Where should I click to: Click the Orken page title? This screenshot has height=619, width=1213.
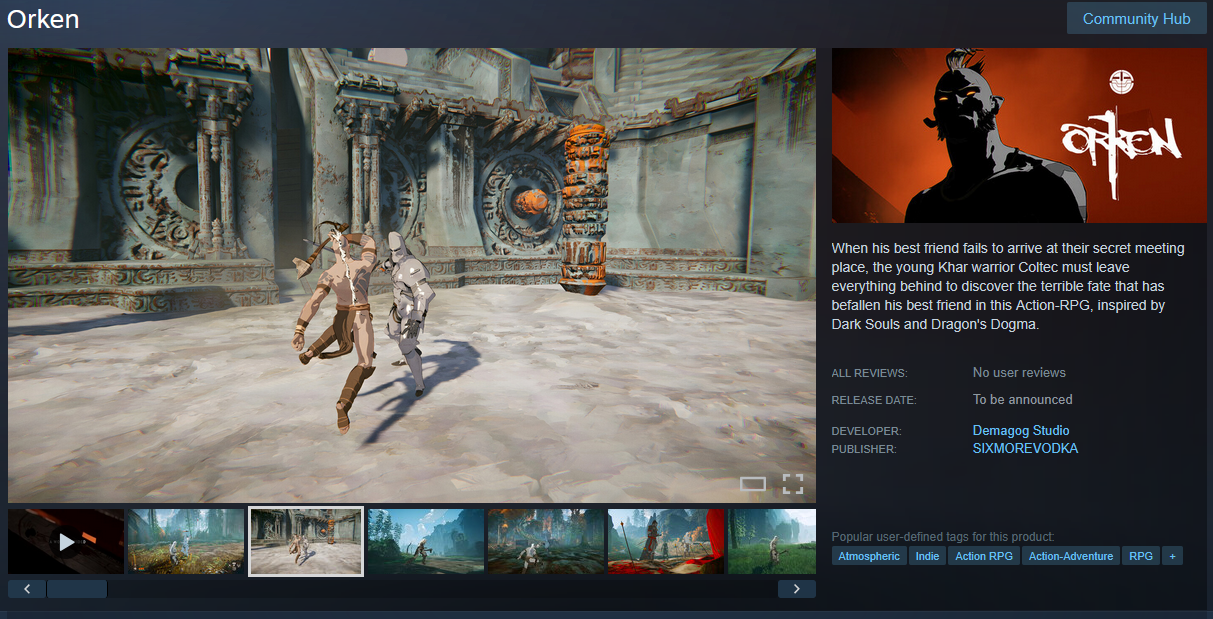coord(43,19)
